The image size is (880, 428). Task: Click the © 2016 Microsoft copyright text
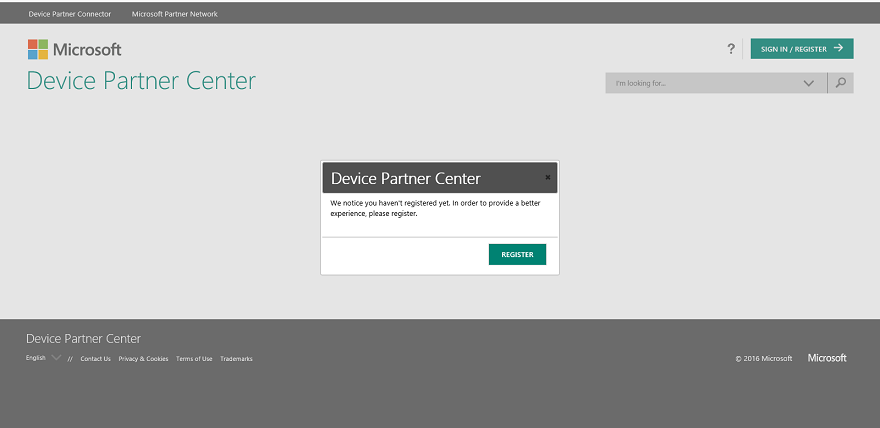(x=763, y=359)
